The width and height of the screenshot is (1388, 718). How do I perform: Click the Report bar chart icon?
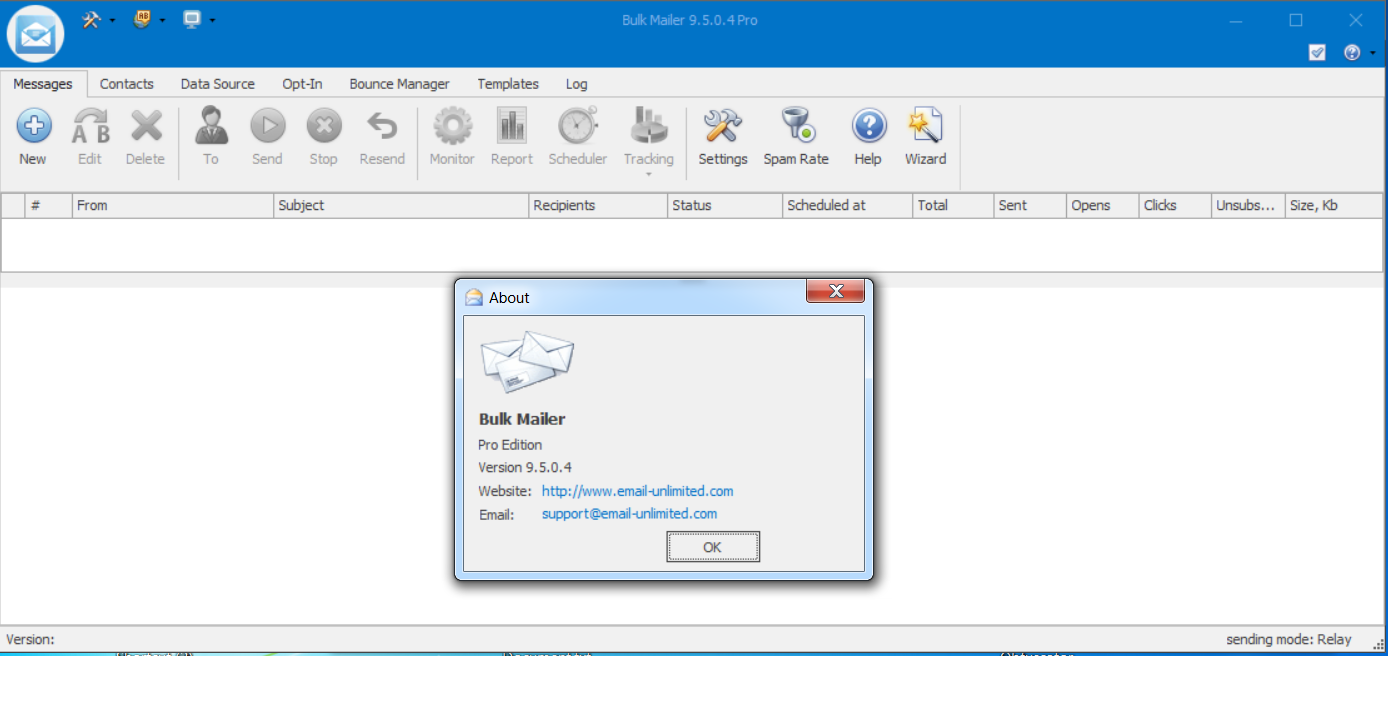[511, 127]
